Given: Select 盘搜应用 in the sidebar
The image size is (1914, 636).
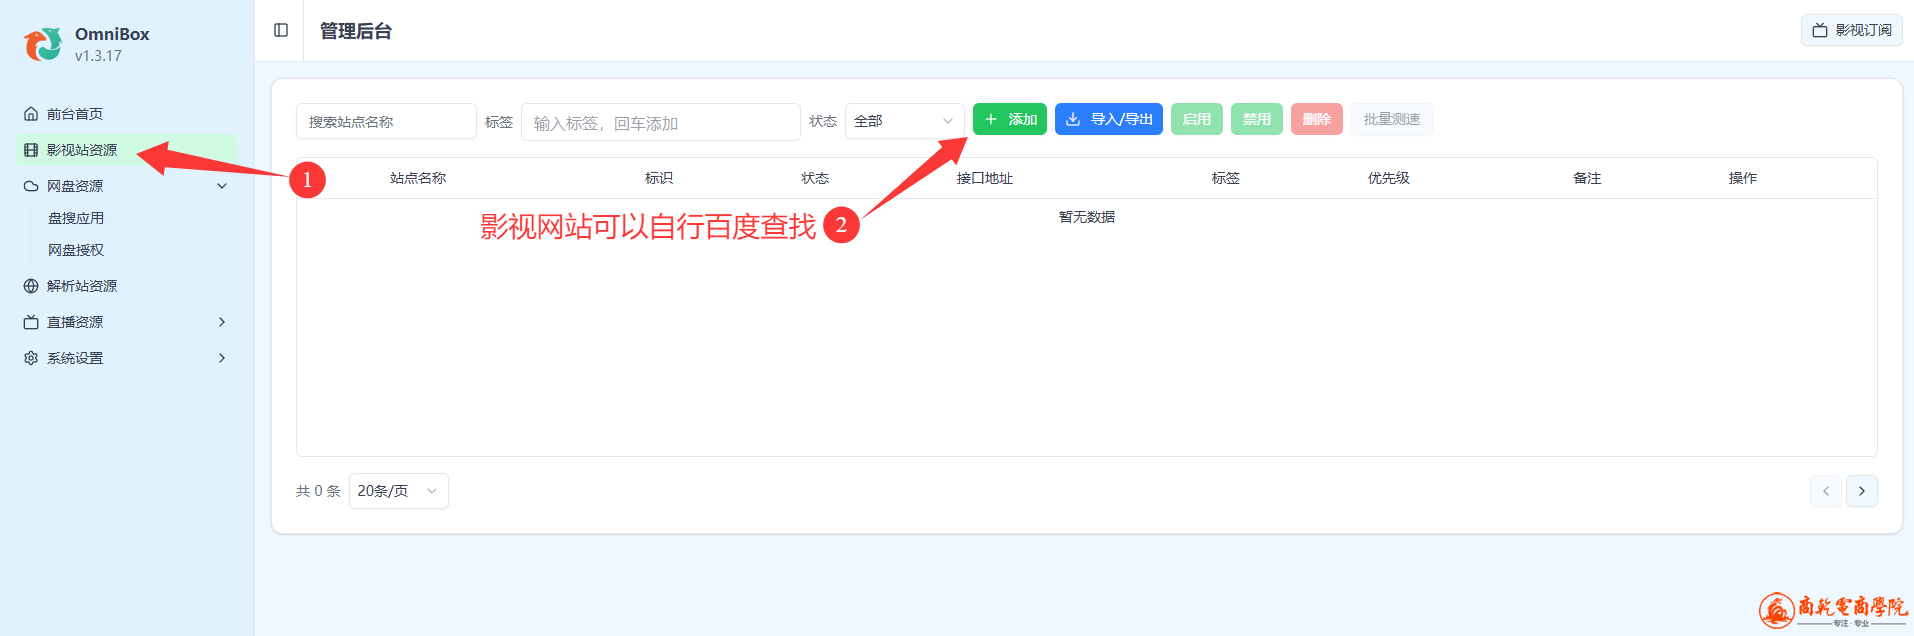Looking at the screenshot, I should click(x=76, y=218).
